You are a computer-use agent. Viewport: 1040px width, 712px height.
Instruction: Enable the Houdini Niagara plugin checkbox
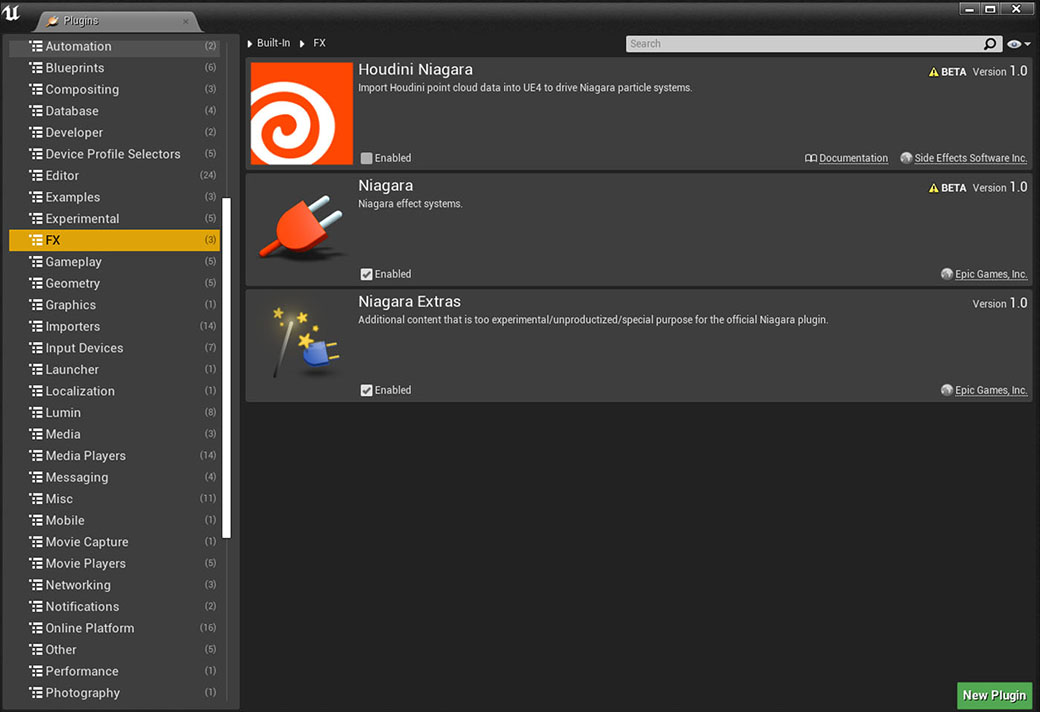(366, 158)
